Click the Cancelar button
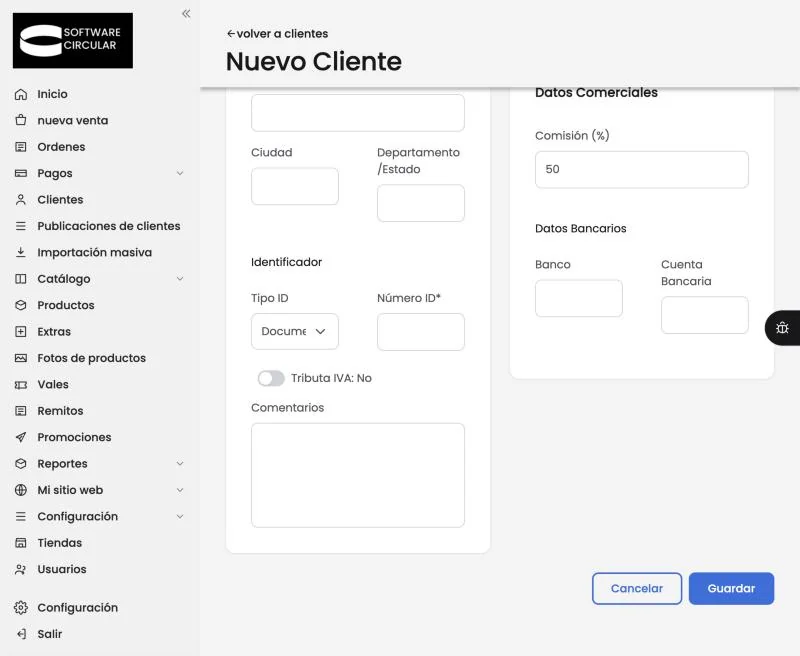Screen dimensions: 800x656 637,589
